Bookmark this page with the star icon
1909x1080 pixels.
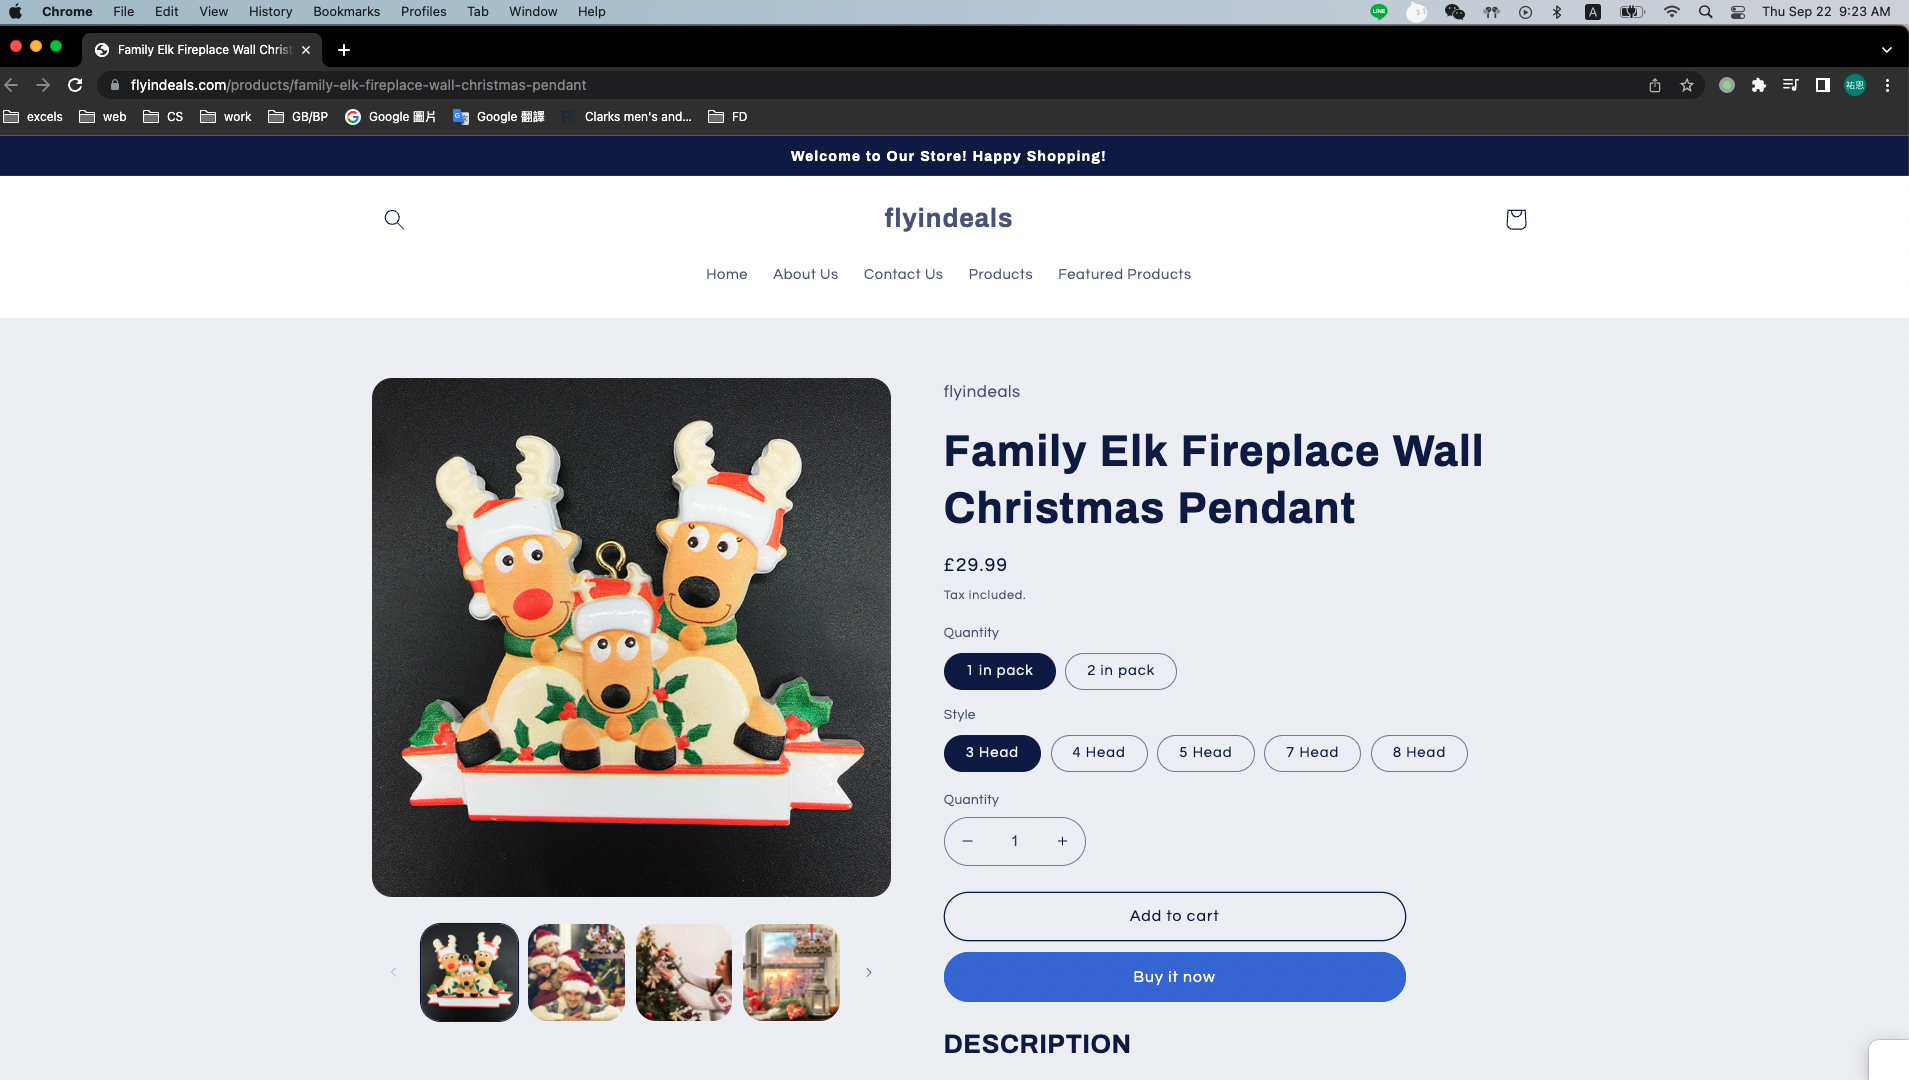1687,85
